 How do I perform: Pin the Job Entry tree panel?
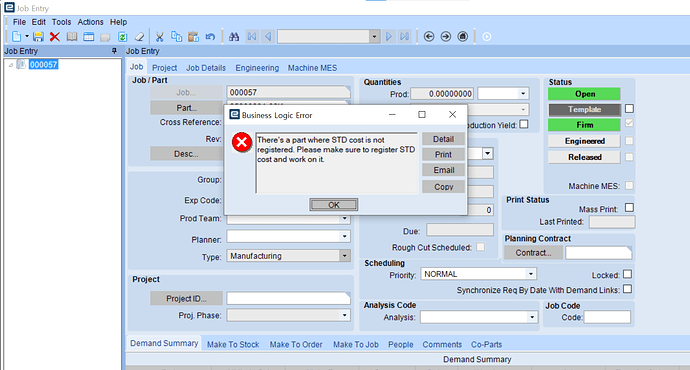point(114,51)
